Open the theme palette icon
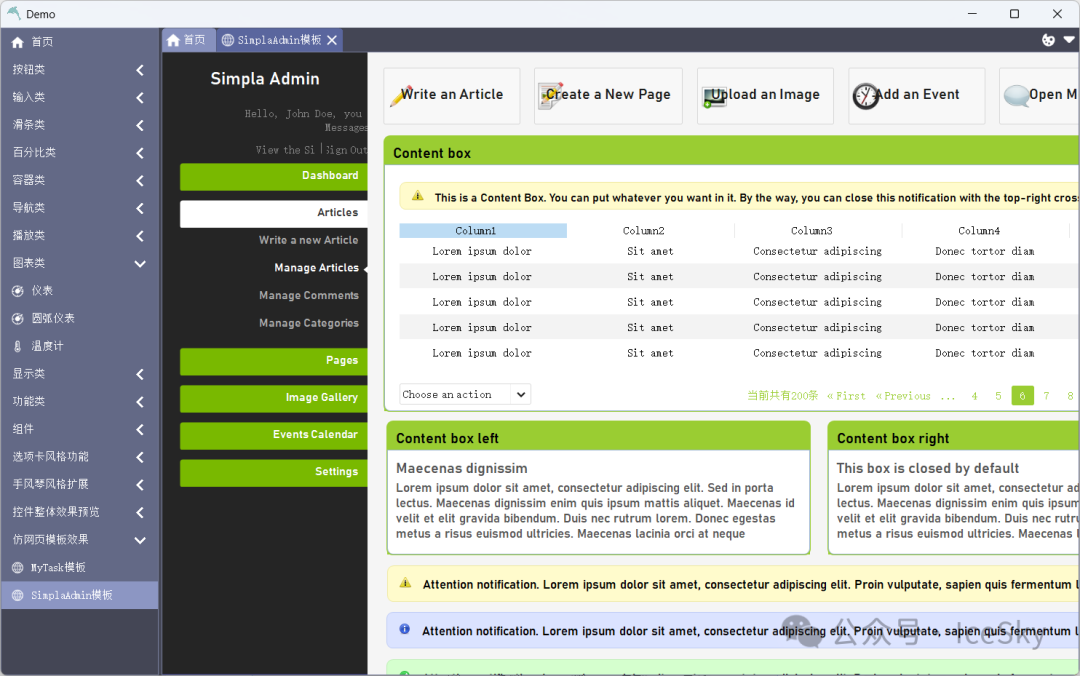 point(1048,40)
